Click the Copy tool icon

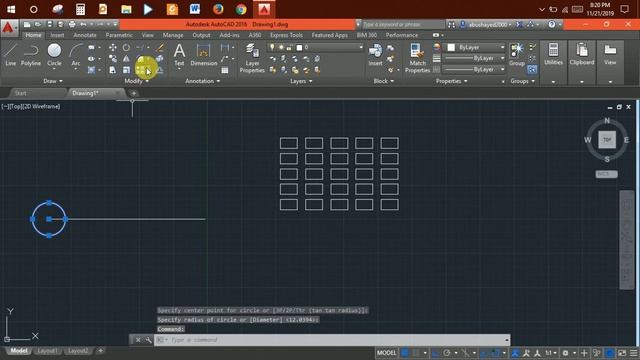[x=113, y=59]
